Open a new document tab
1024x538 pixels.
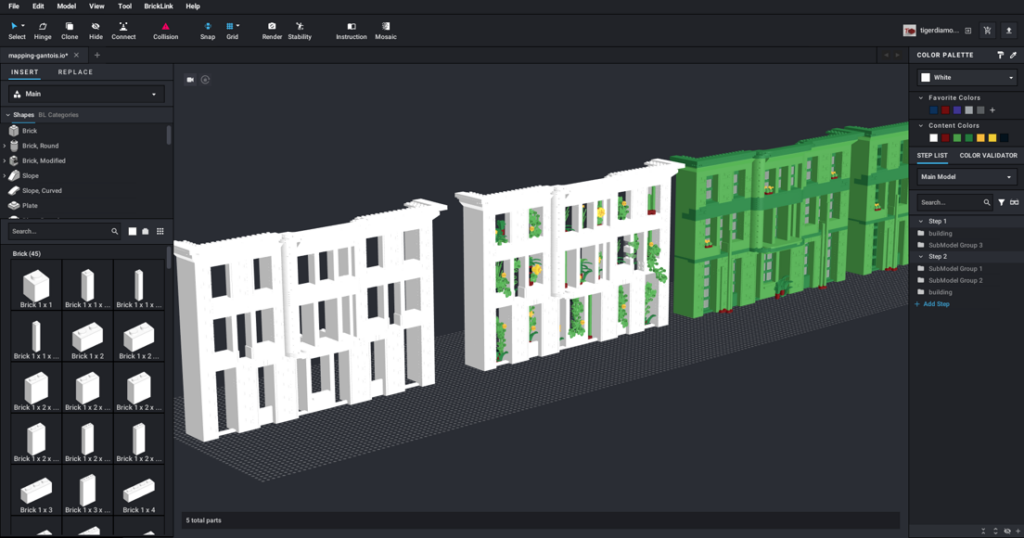point(97,55)
